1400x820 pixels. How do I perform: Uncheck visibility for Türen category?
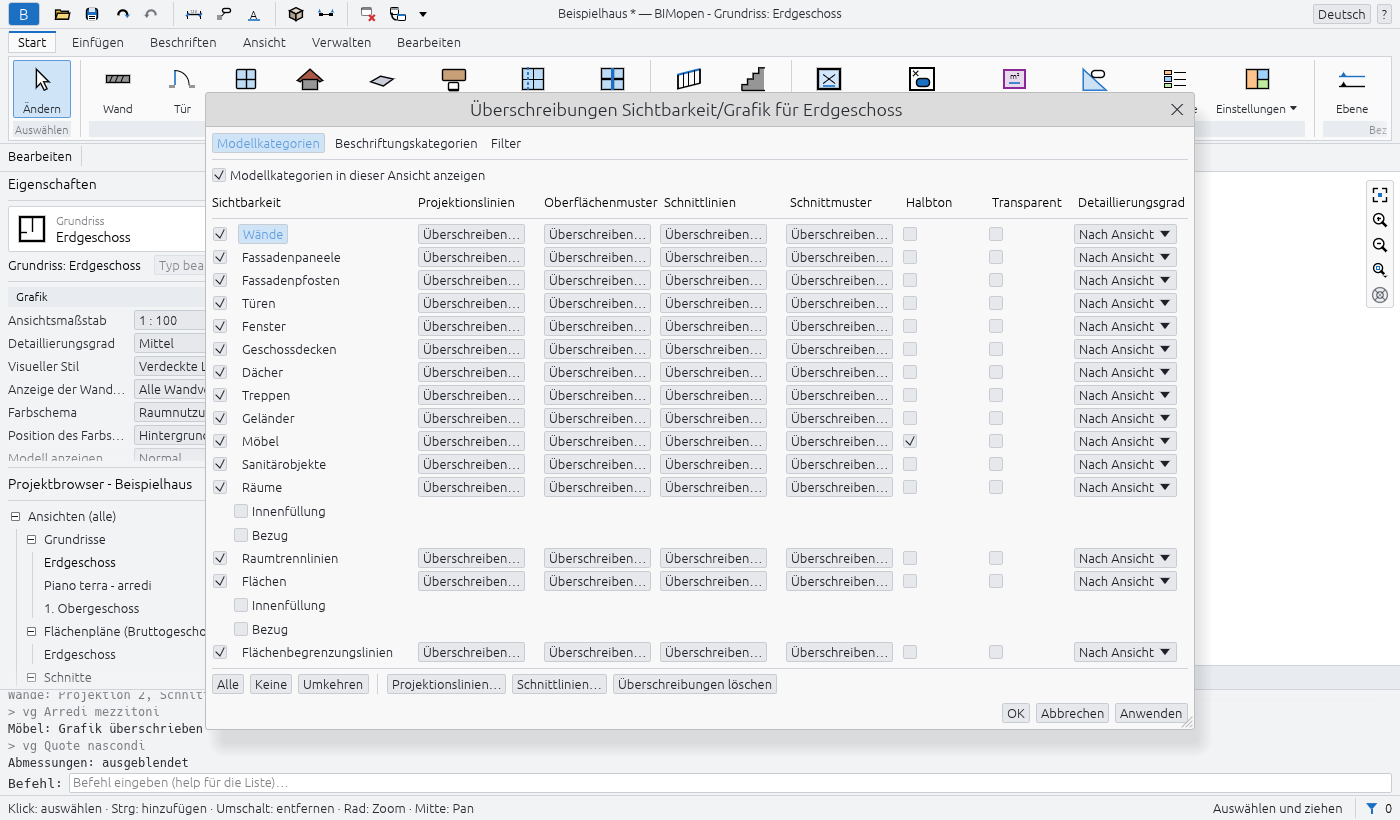[x=220, y=303]
